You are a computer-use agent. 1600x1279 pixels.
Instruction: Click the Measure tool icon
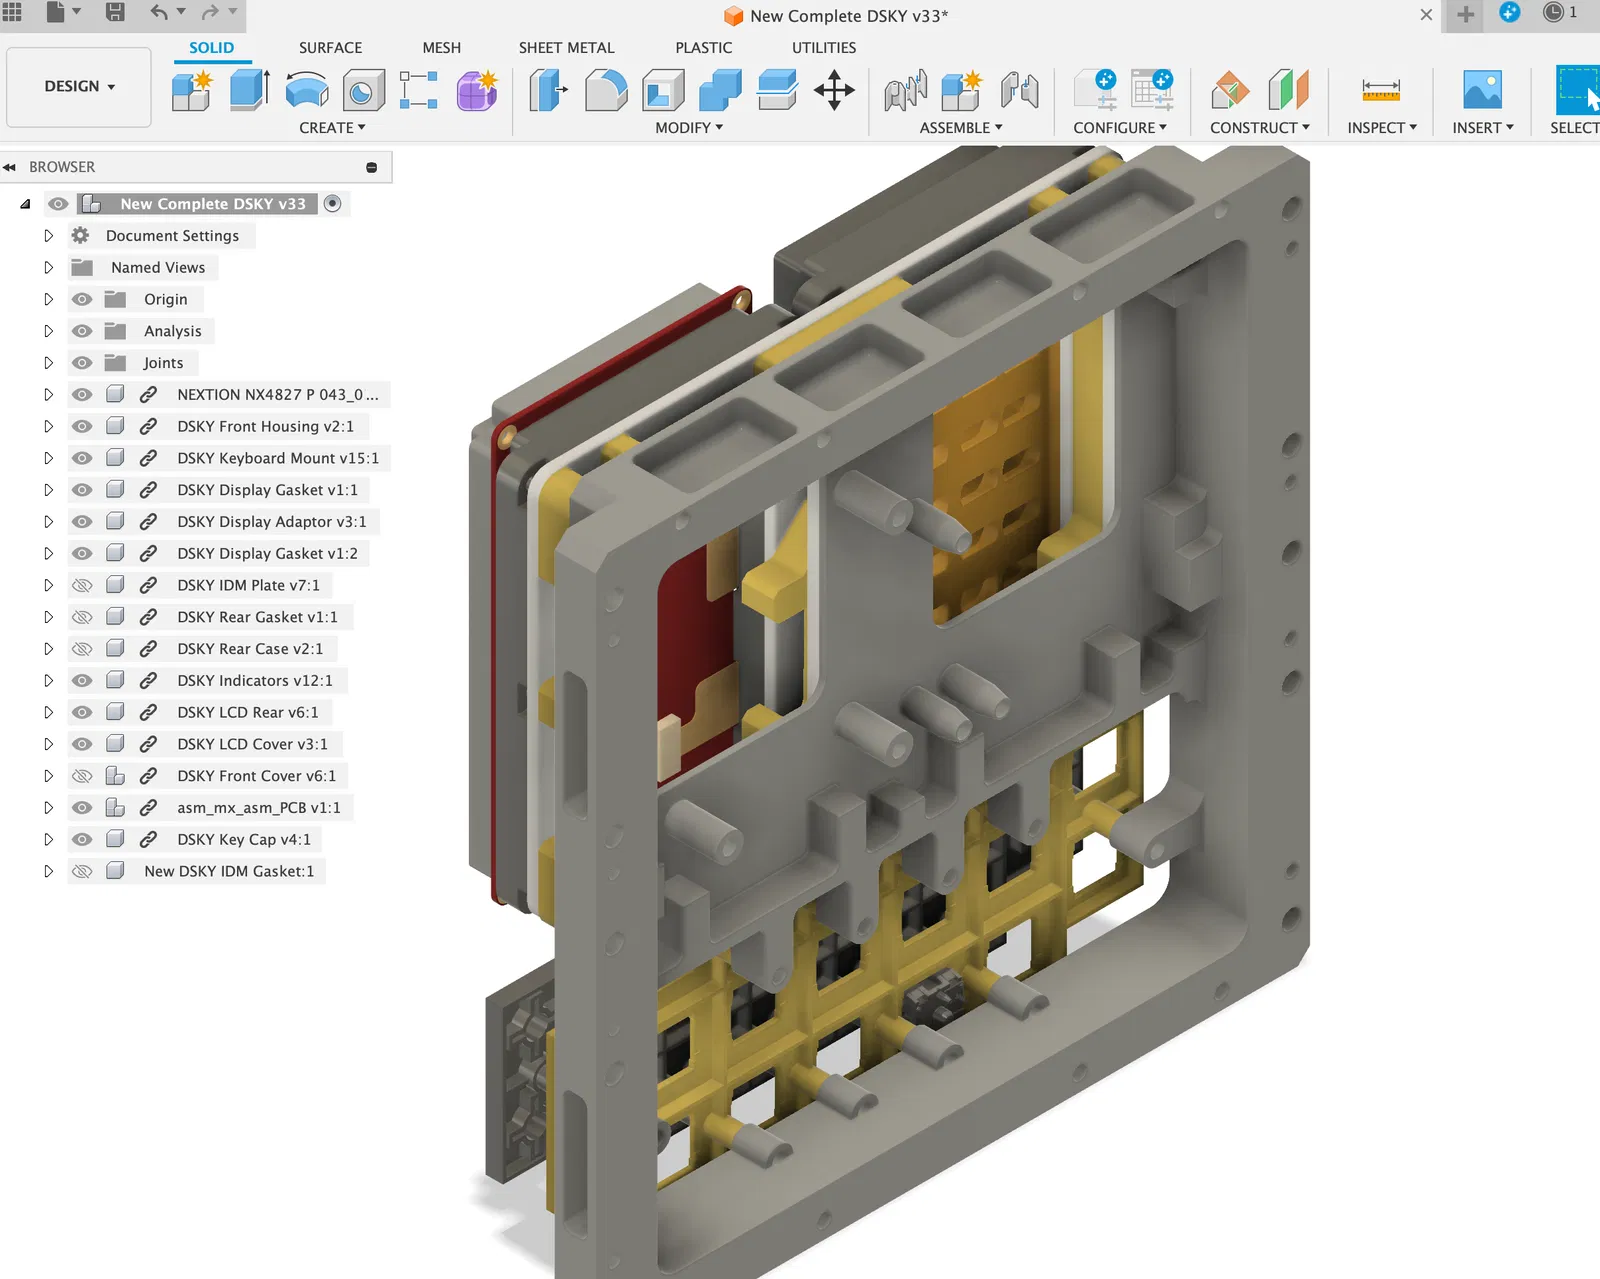point(1381,90)
